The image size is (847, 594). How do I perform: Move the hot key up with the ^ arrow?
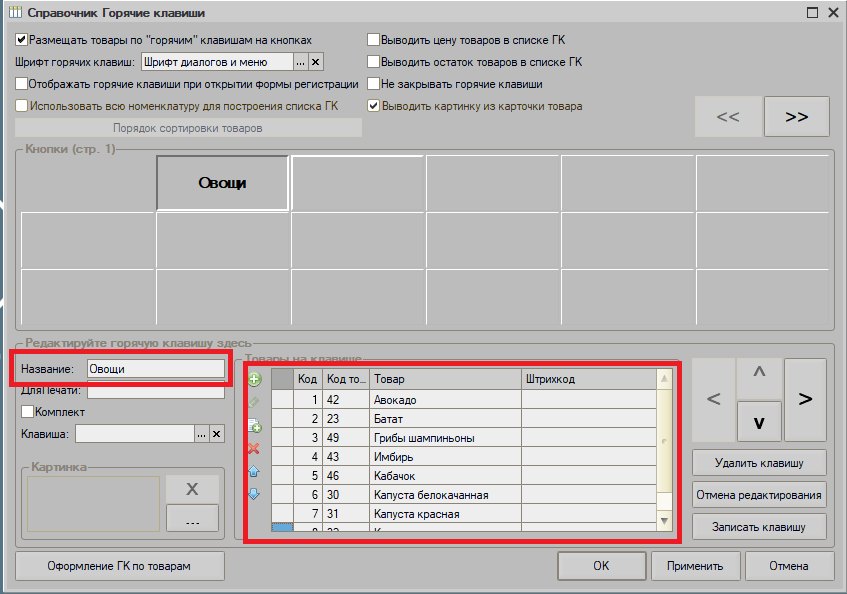[759, 378]
